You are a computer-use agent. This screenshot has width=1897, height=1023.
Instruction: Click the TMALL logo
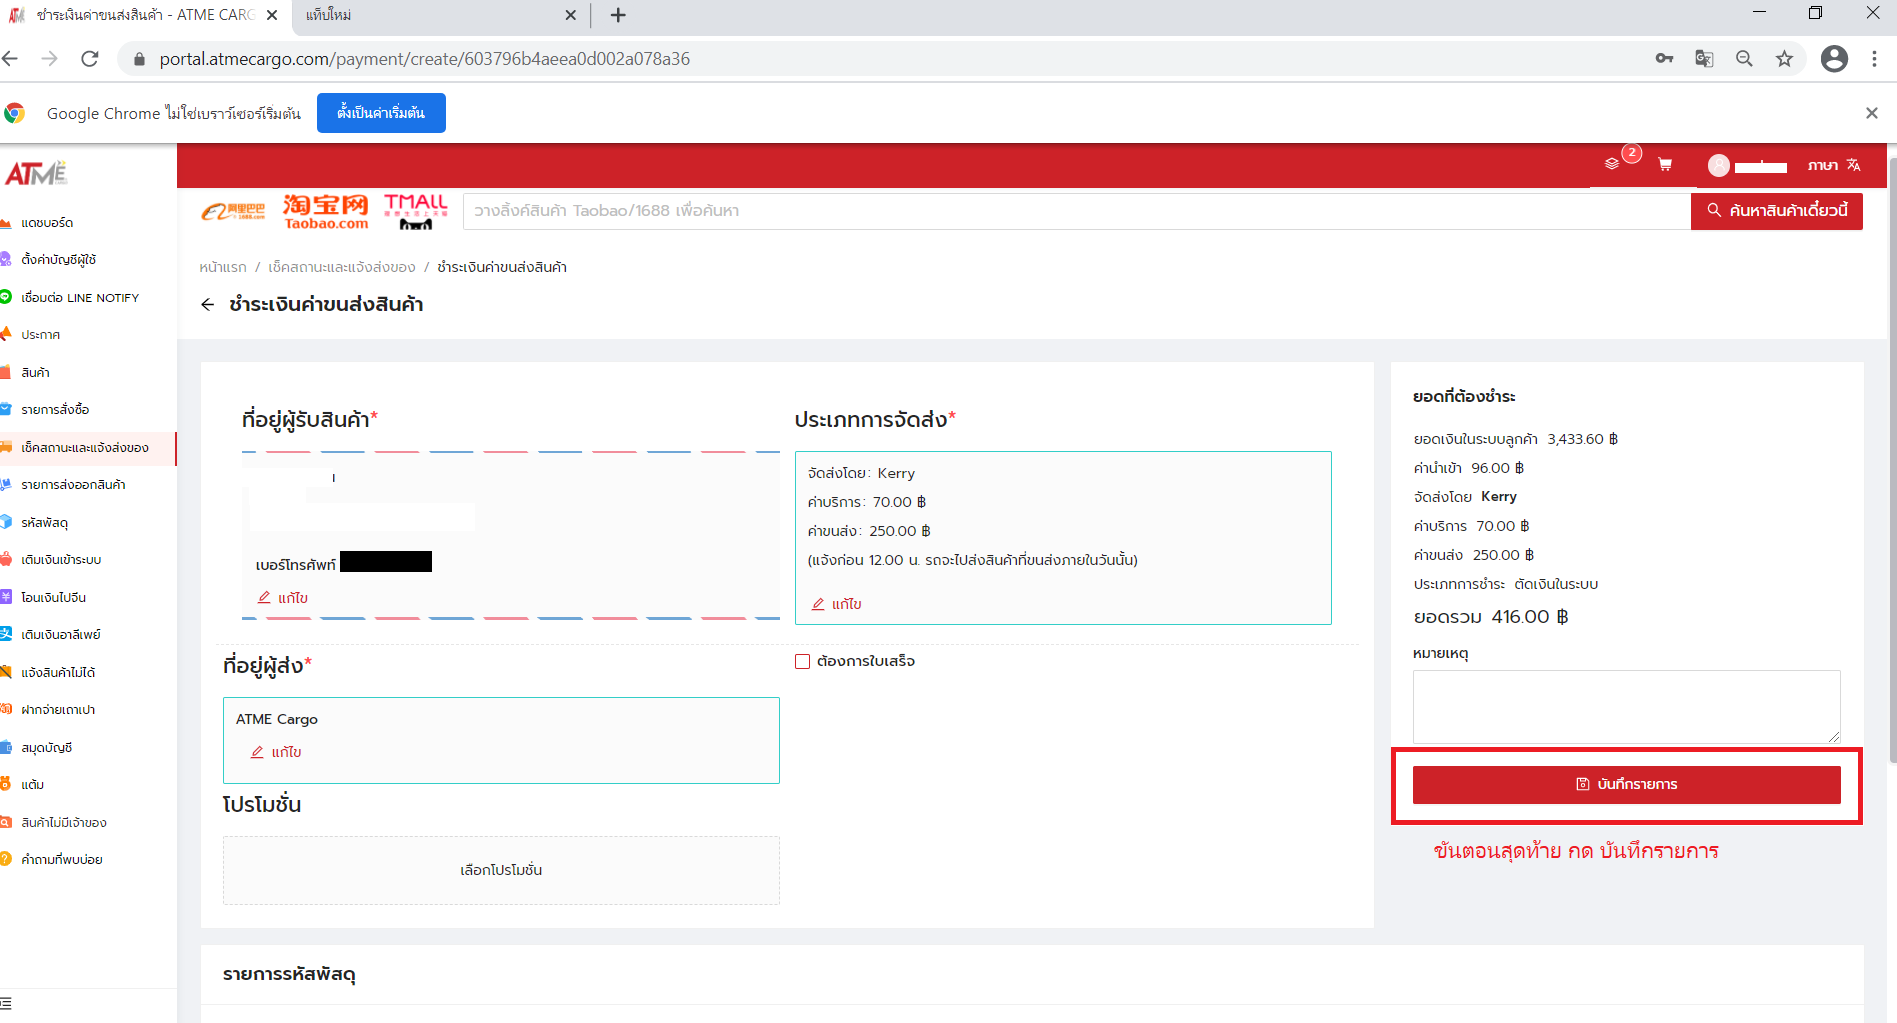coord(416,211)
